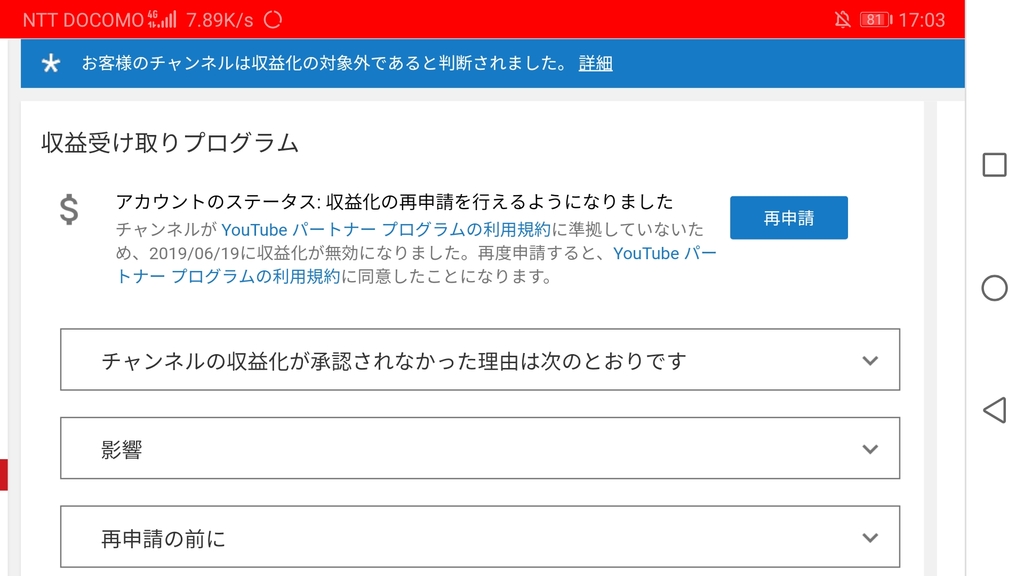Tap the muted notifications bell in the status bar
1024x576 pixels.
842,20
